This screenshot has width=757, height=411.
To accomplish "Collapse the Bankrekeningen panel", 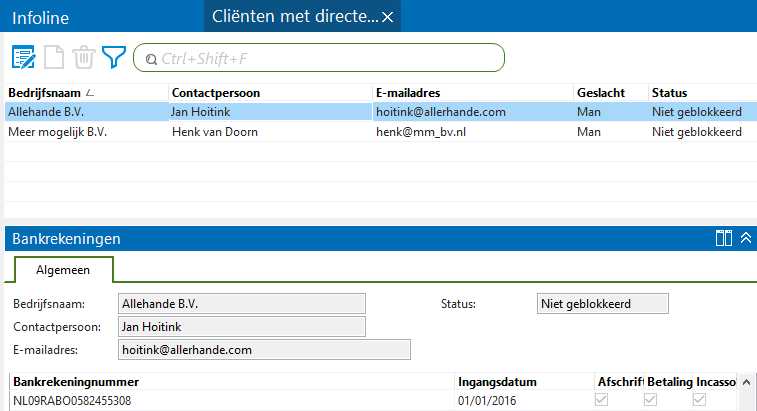I will [x=746, y=238].
